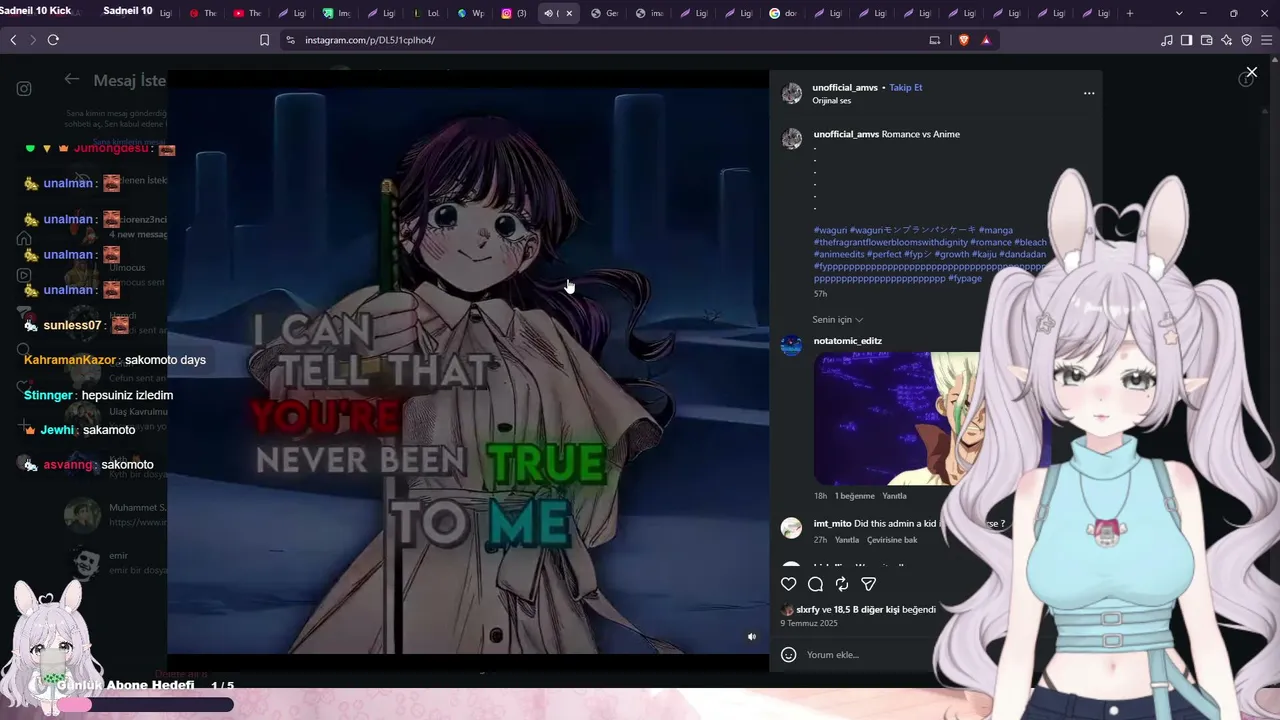Switch to the Instagram (3) tab
1280x720 pixels.
tap(514, 13)
